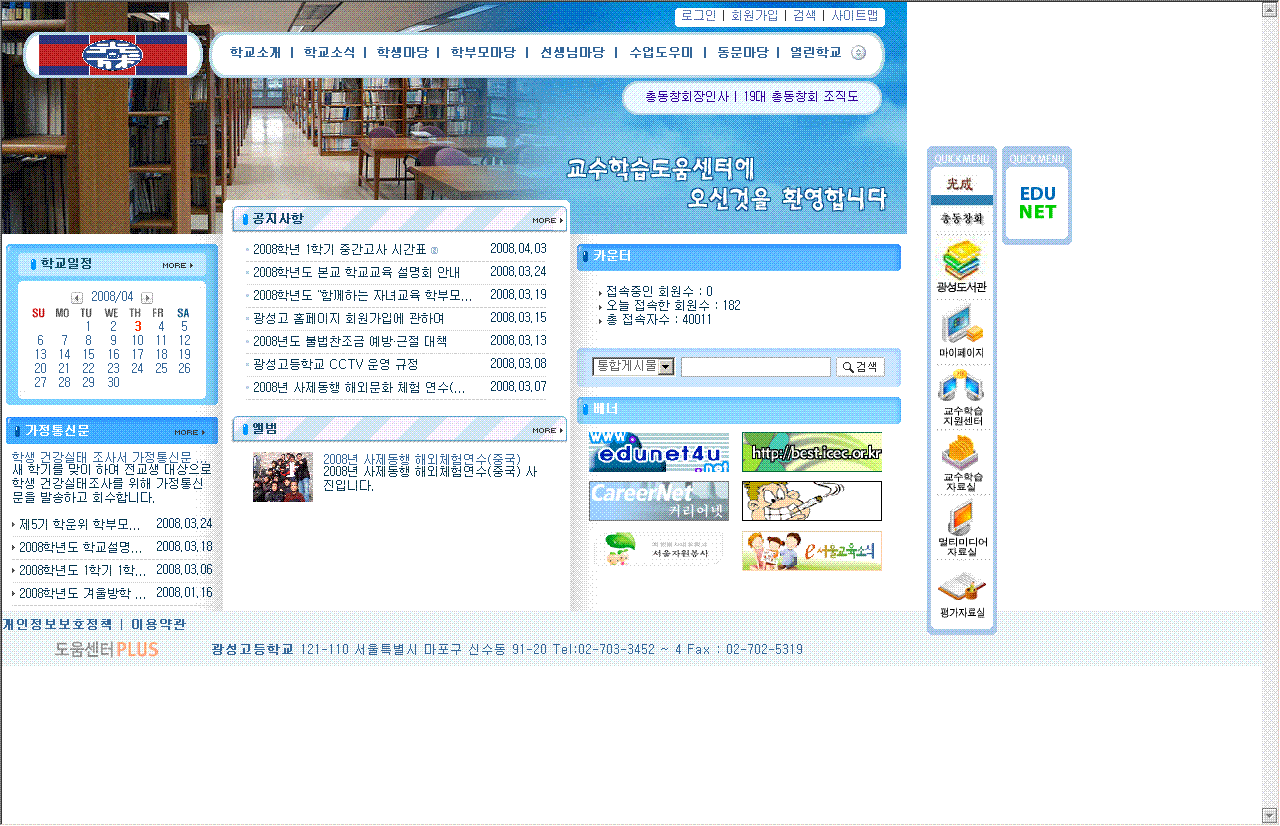Open the 광성도서관 quick menu icon
Screen dimensions: 1280x826
pyautogui.click(x=961, y=262)
